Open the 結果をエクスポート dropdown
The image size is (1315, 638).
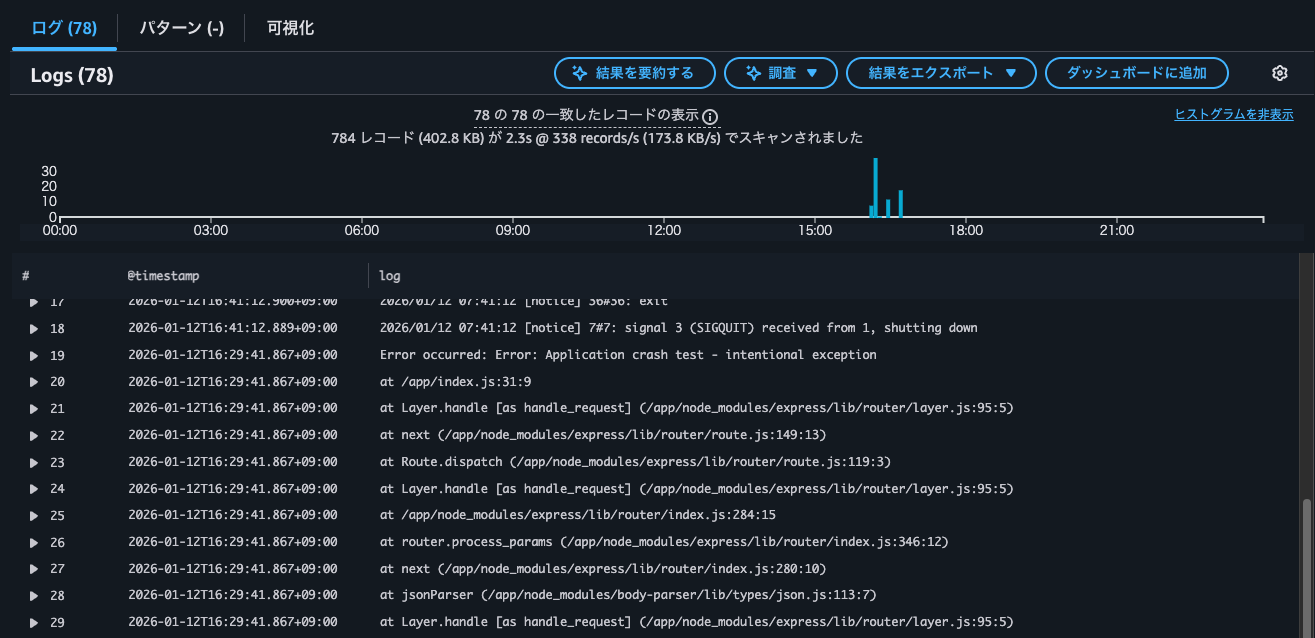pos(940,72)
